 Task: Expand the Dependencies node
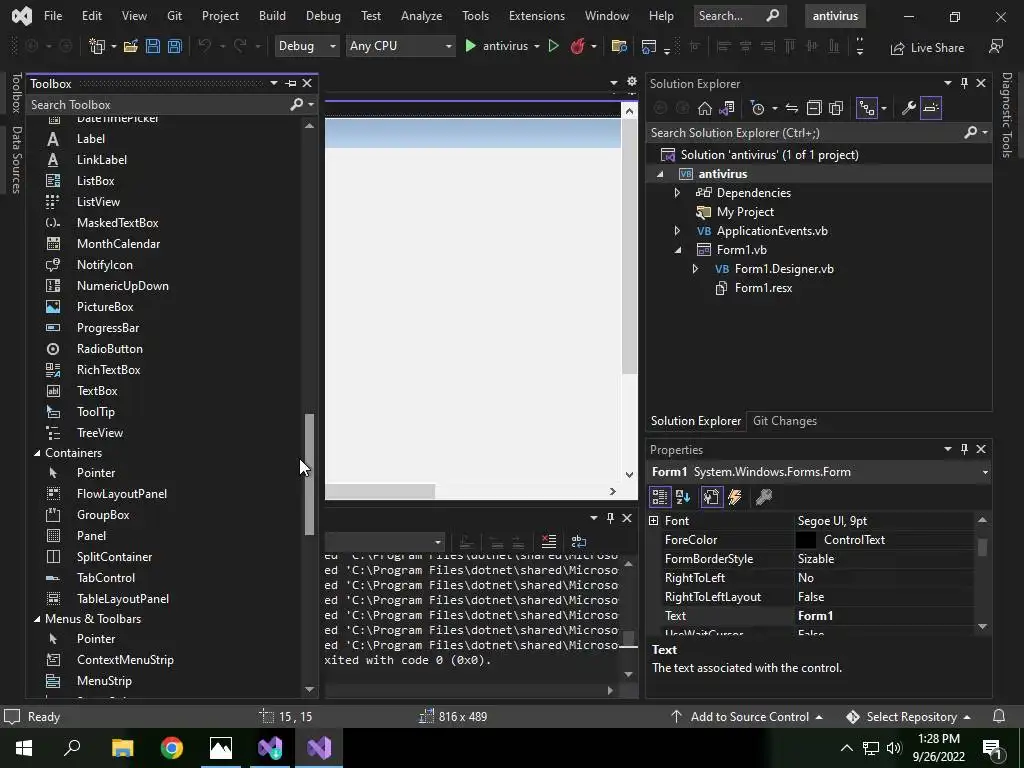677,193
